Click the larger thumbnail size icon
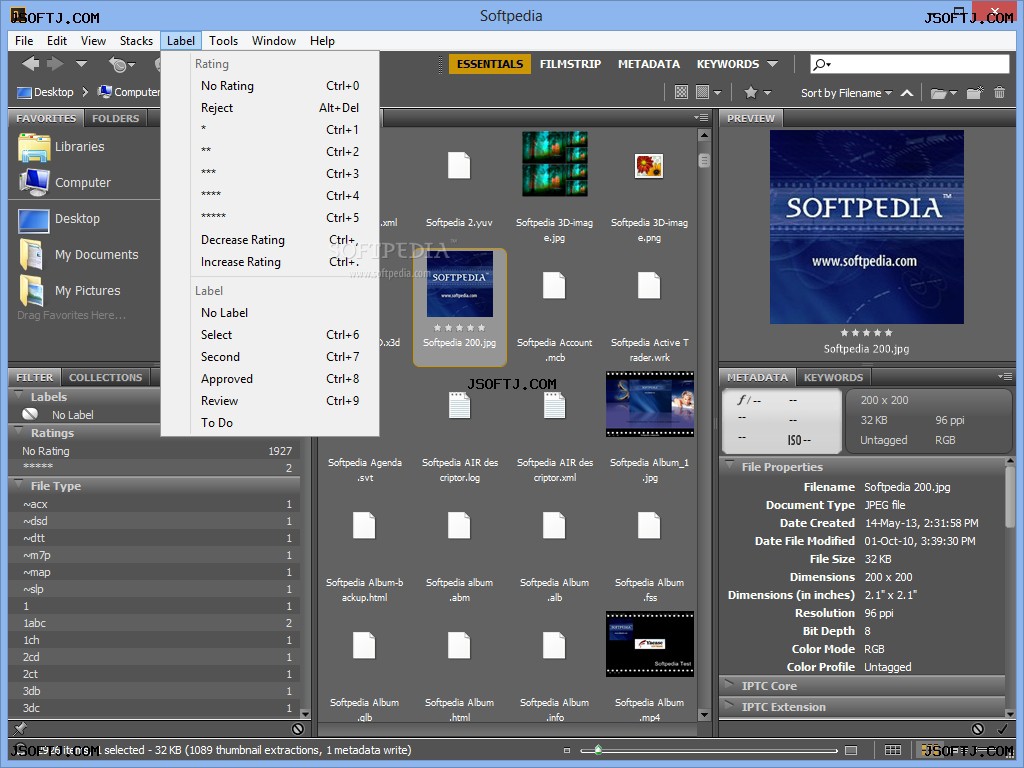The height and width of the screenshot is (768, 1024). [x=851, y=750]
